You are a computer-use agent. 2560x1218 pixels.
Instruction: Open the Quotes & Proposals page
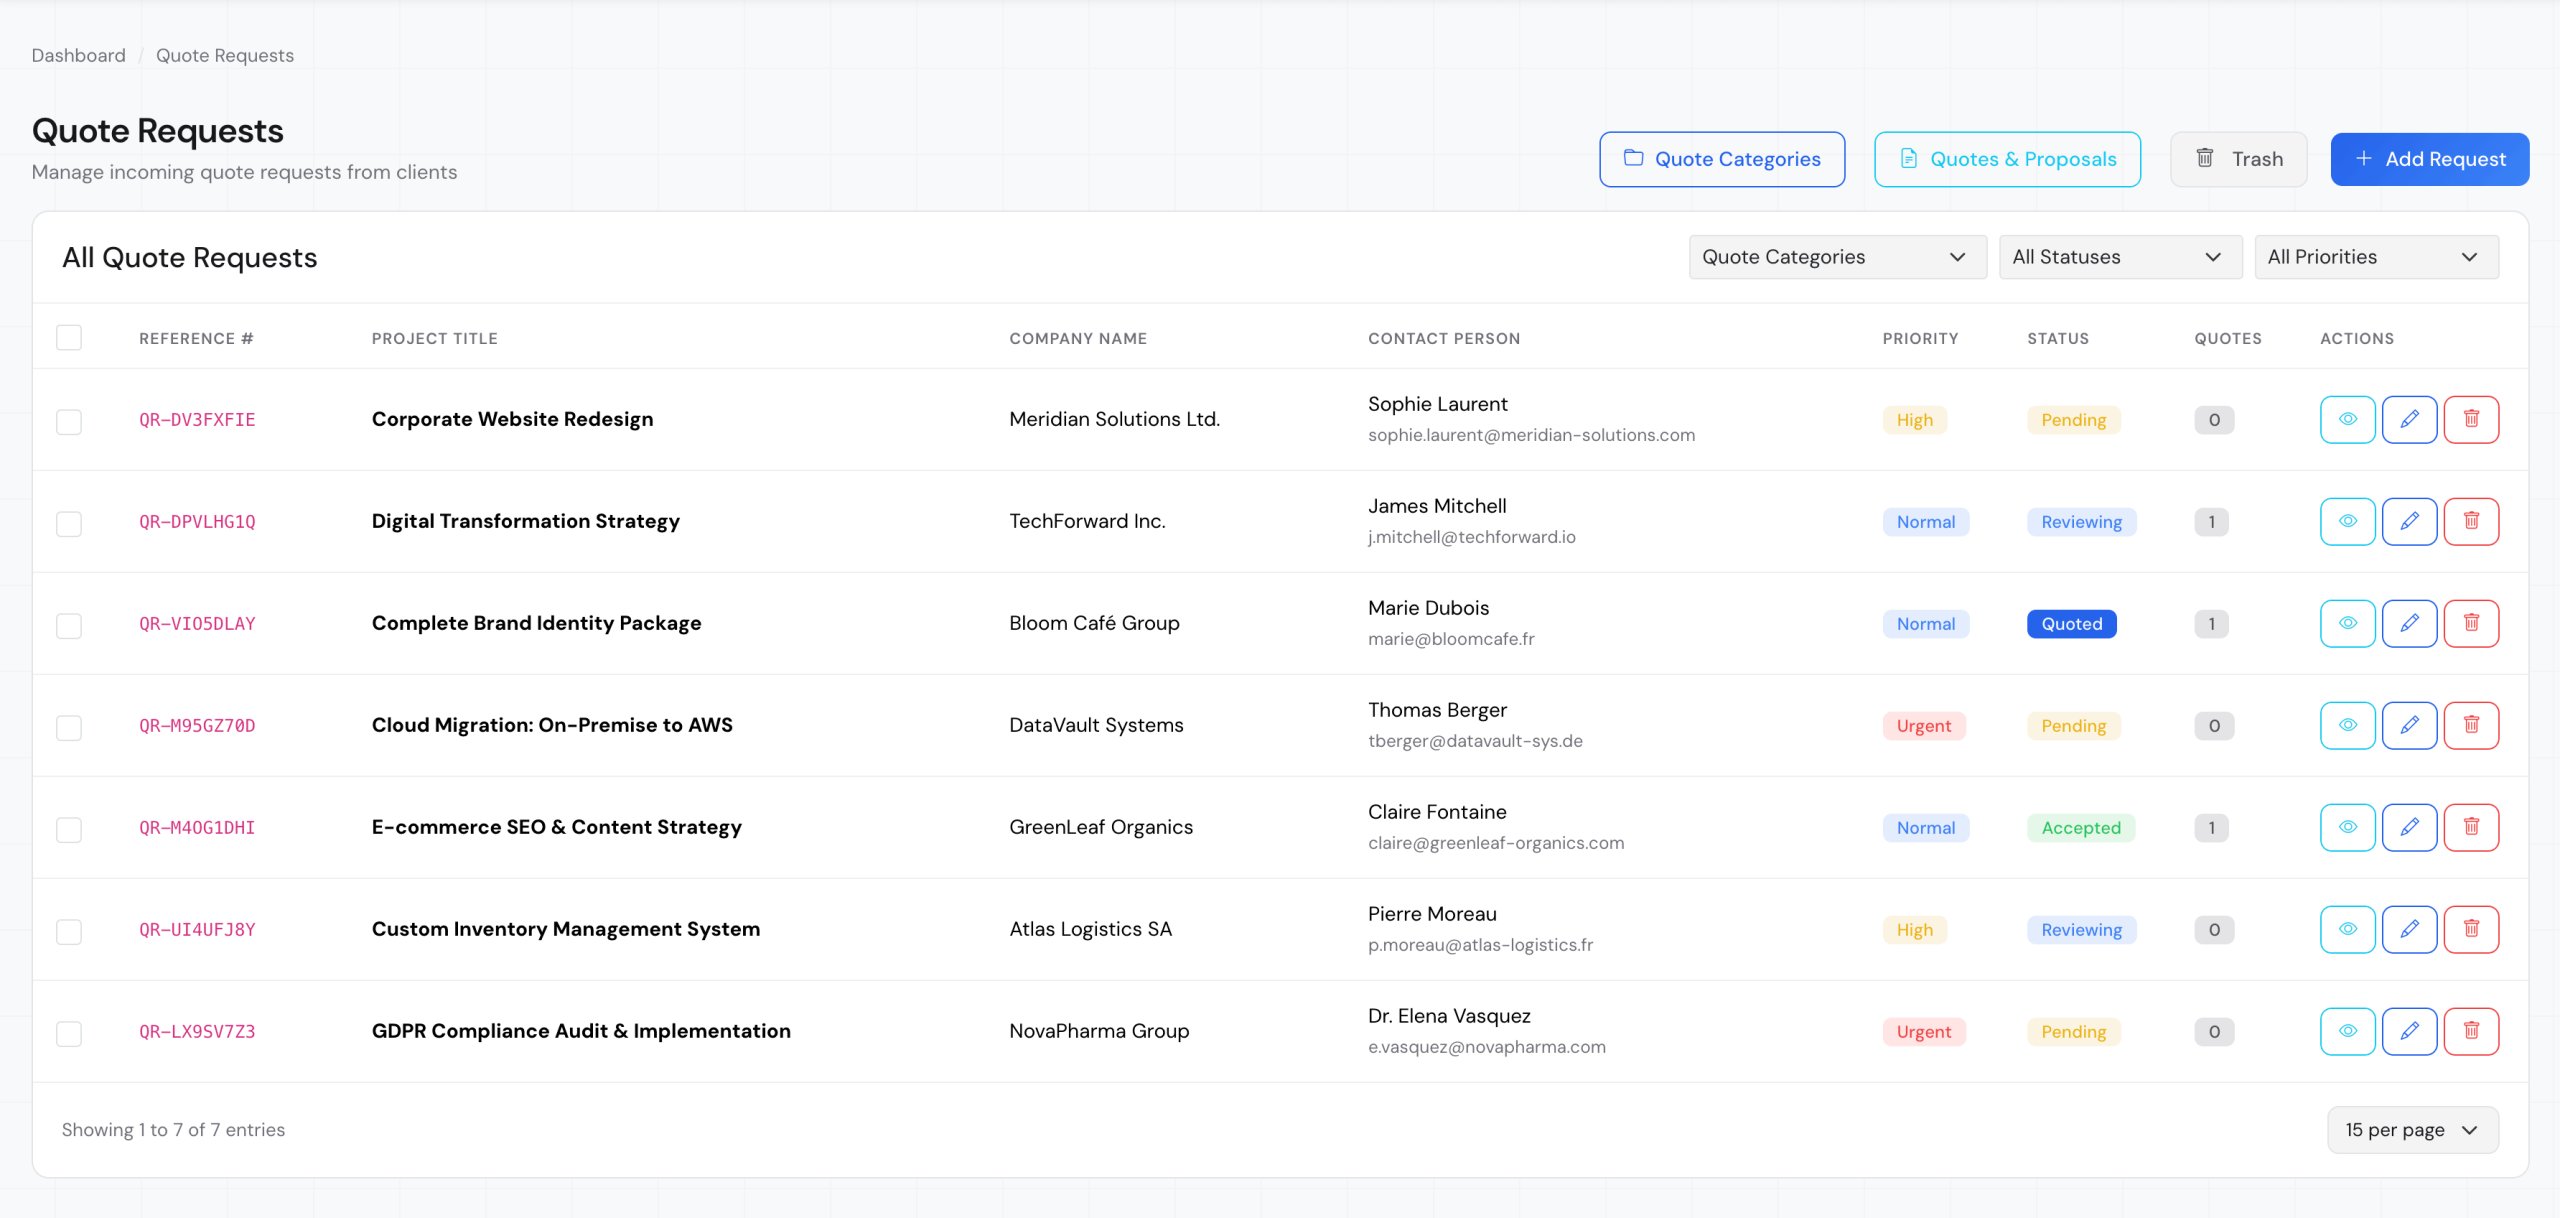(x=2006, y=159)
